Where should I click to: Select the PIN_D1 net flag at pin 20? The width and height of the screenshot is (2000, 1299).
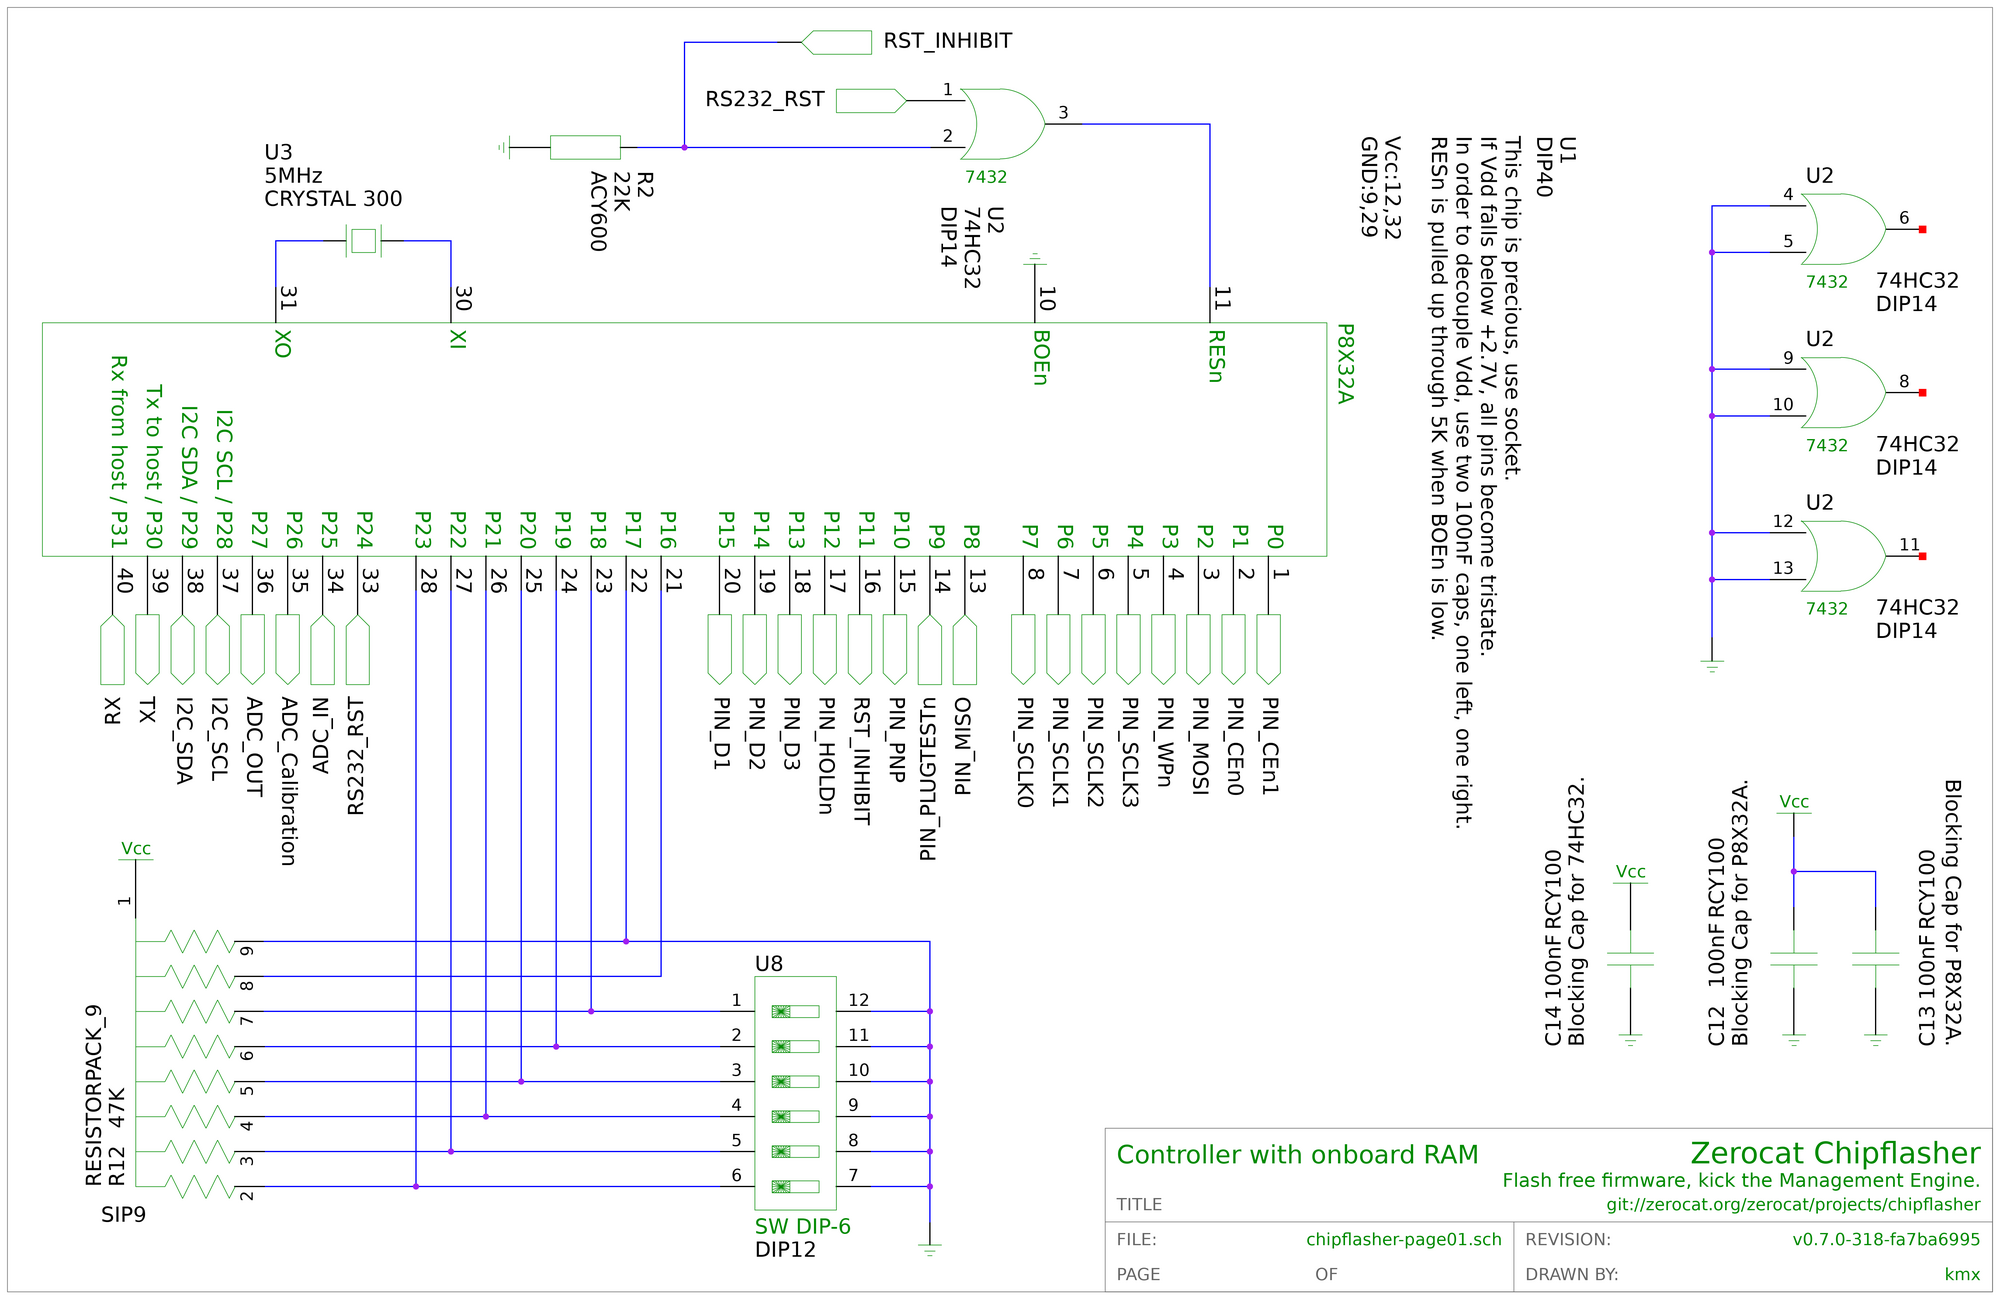(x=720, y=650)
